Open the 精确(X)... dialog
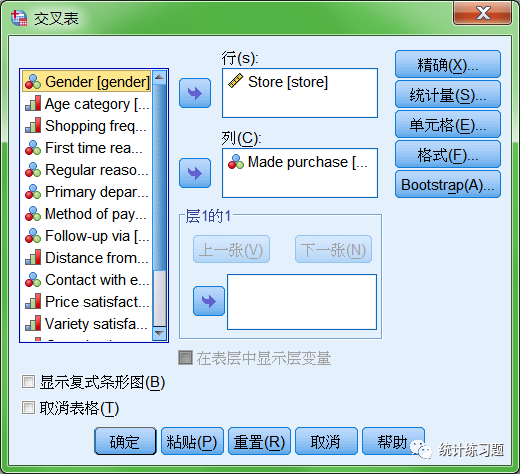Image resolution: width=520 pixels, height=474 pixels. [448, 64]
